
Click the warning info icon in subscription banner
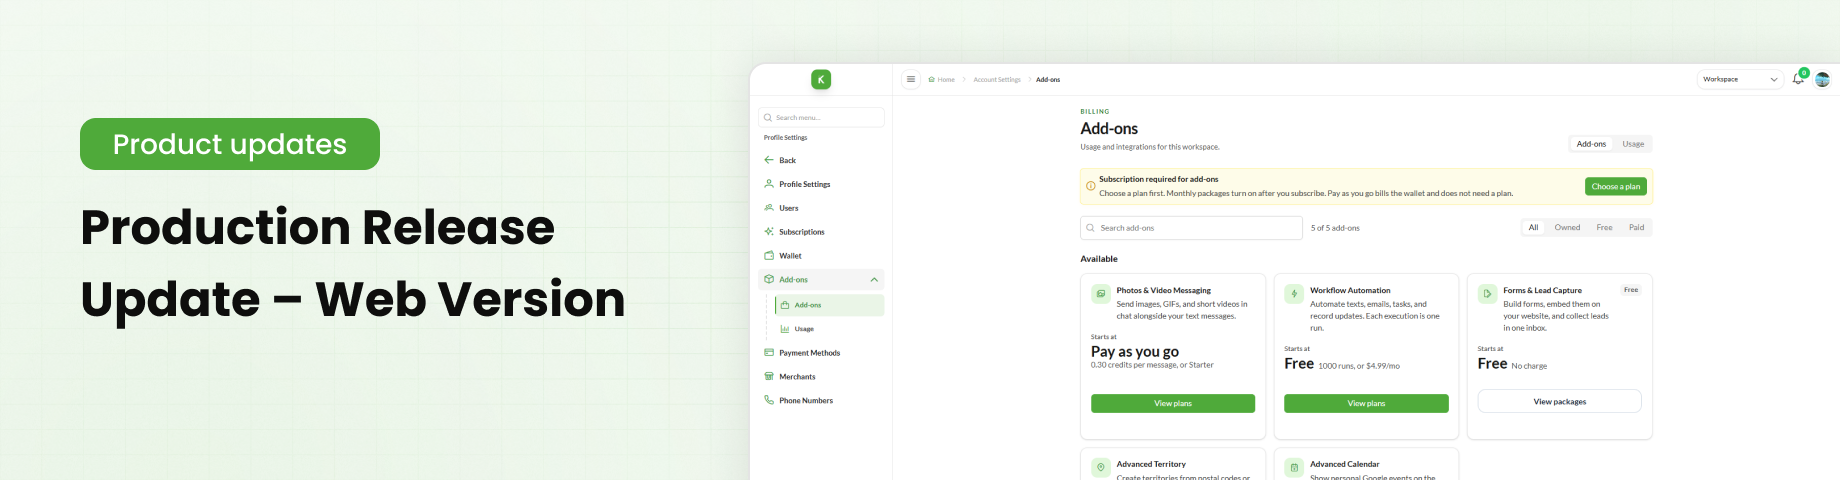tap(1090, 186)
